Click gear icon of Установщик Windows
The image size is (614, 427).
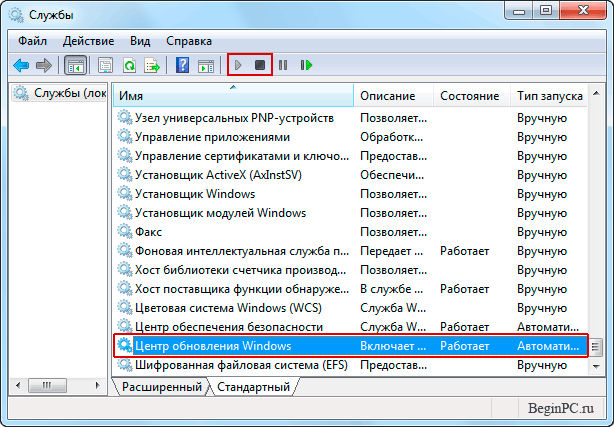click(x=125, y=193)
